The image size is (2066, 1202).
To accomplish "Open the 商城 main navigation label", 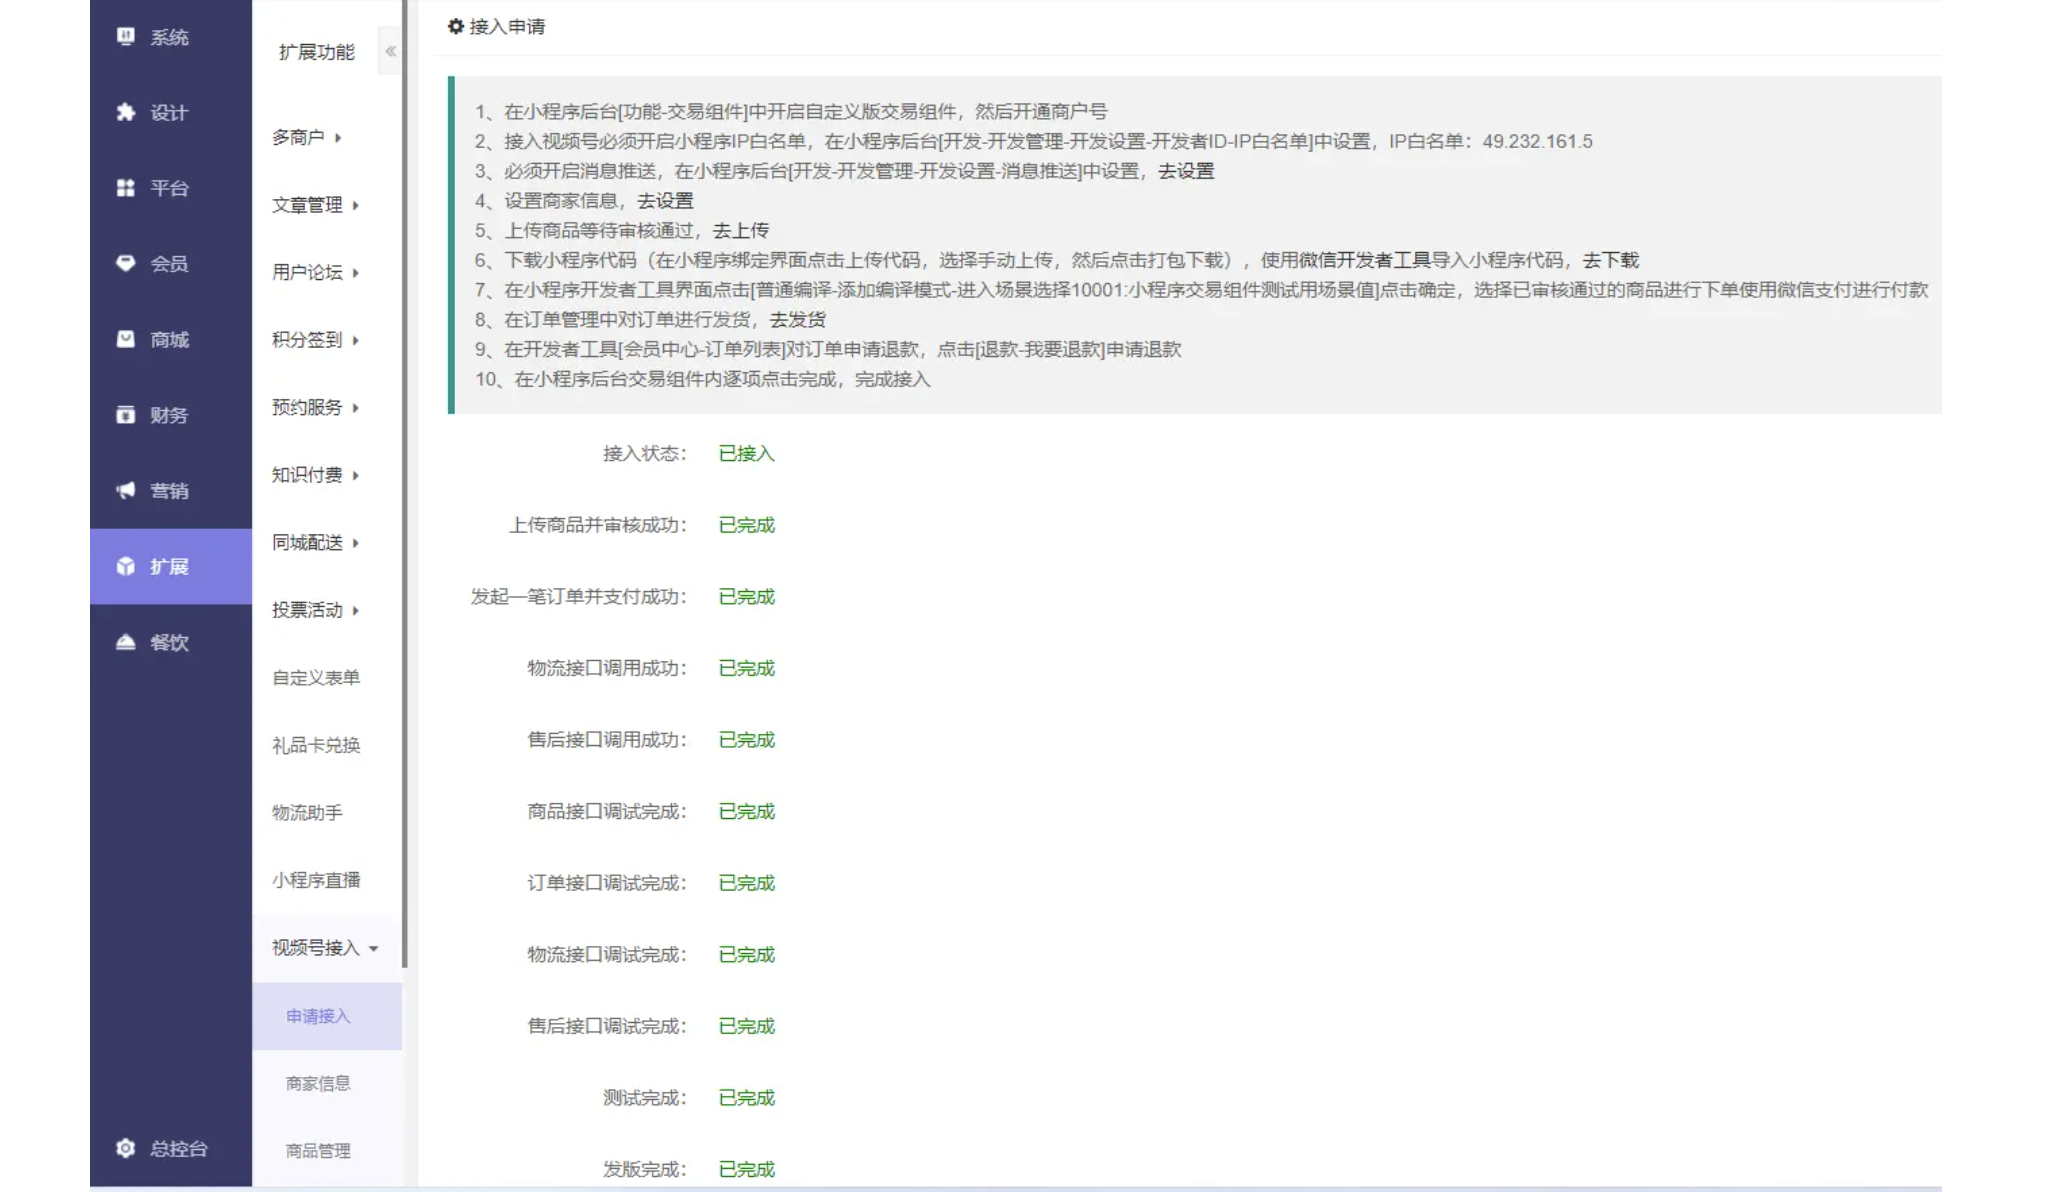I will pyautogui.click(x=169, y=339).
